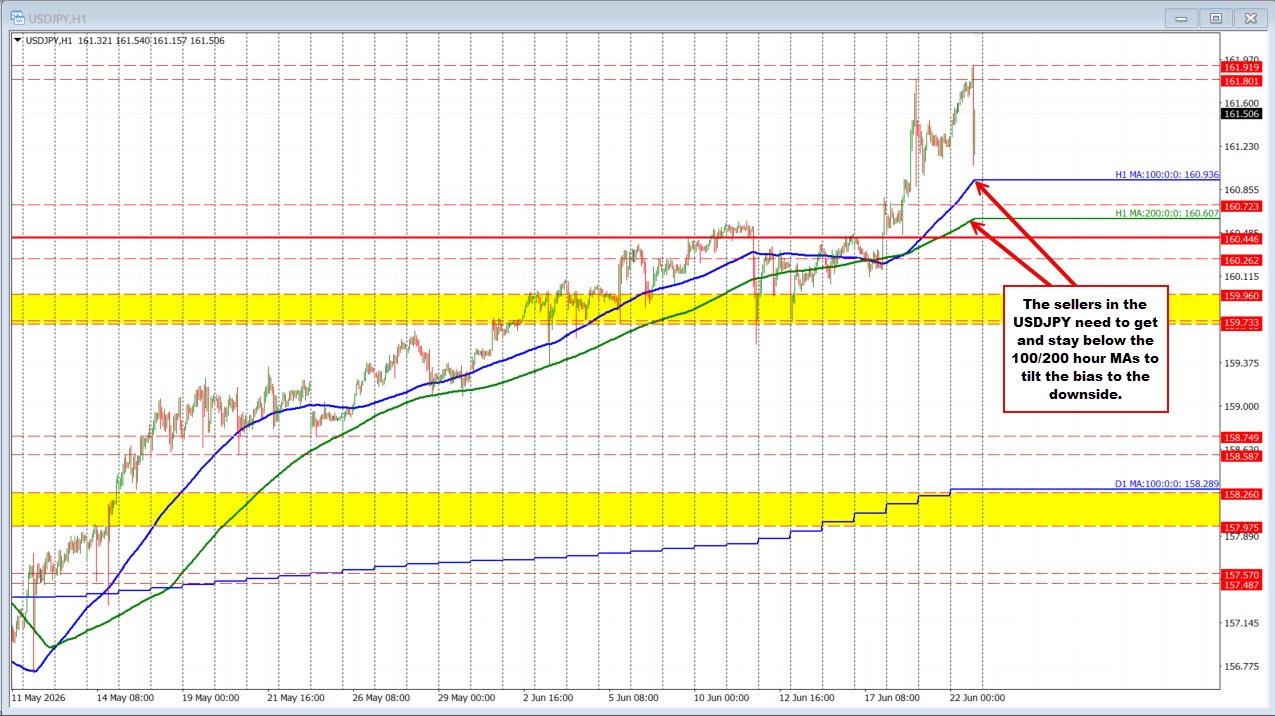Viewport: 1275px width, 716px height.
Task: Click the red price level label 160.446
Action: tap(1241, 239)
